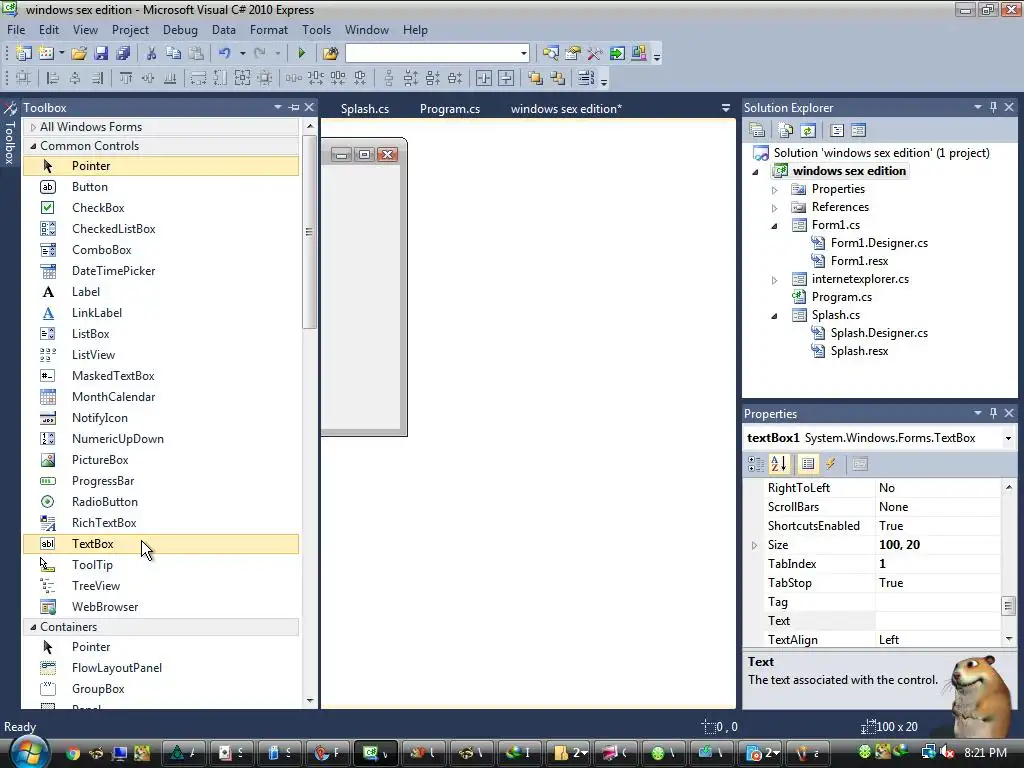Open the solution configurations combo box

pyautogui.click(x=437, y=53)
